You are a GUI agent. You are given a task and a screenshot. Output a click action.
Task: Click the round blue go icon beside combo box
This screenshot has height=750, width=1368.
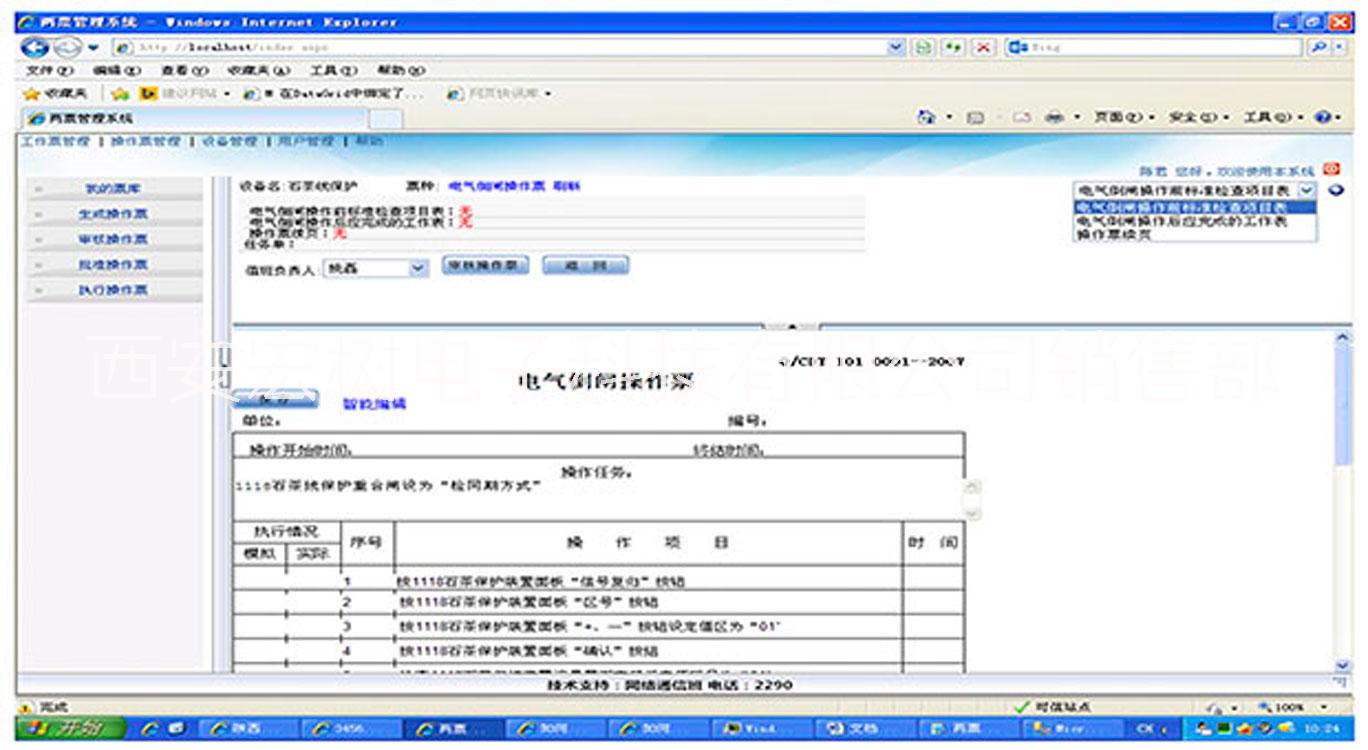(1335, 190)
